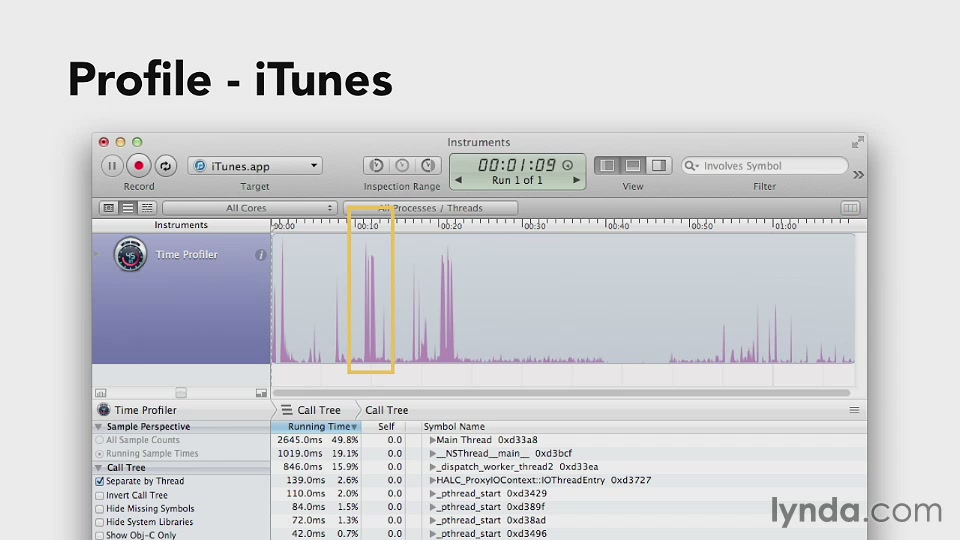The height and width of the screenshot is (540, 960).
Task: Show the toolbar overflow double chevron
Action: pyautogui.click(x=858, y=175)
